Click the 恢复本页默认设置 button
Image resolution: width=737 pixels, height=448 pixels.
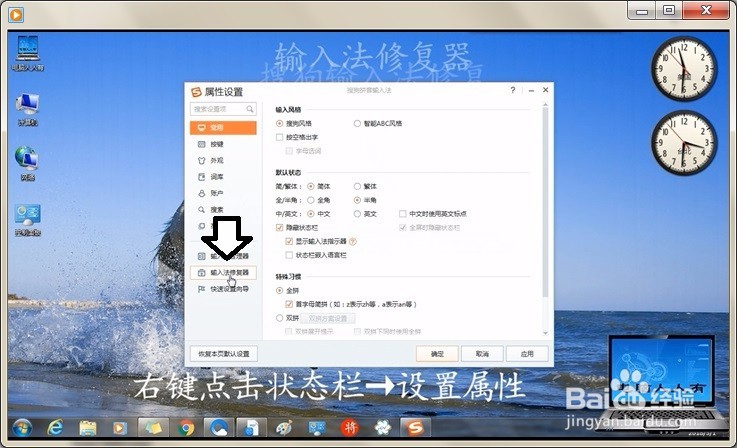pyautogui.click(x=224, y=354)
